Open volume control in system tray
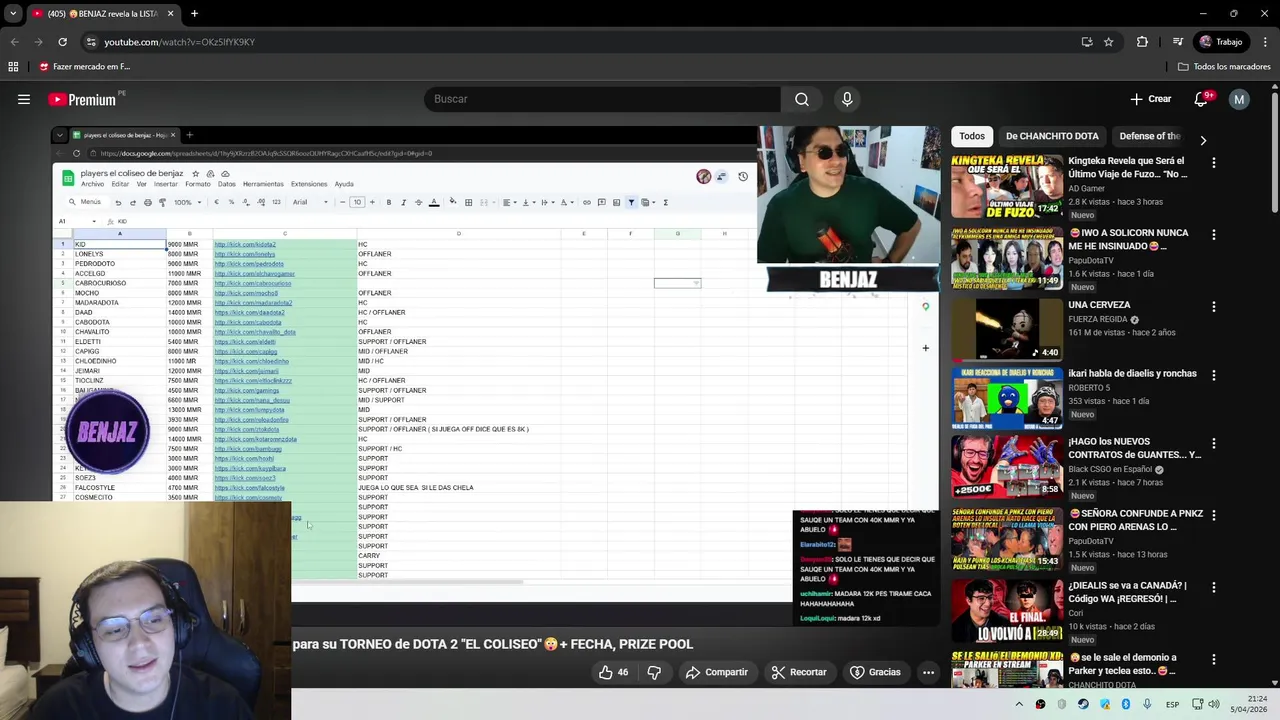 [x=1214, y=704]
